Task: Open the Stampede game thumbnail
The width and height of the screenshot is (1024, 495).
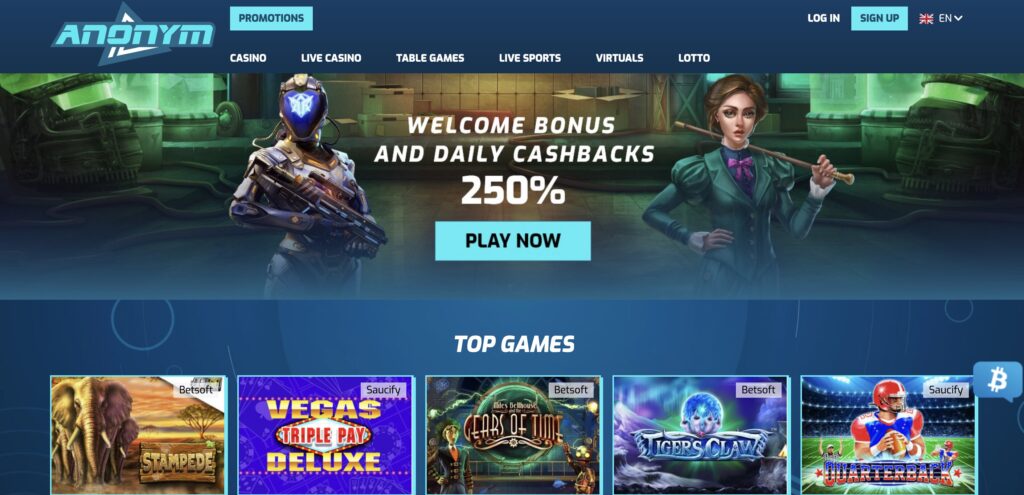Action: click(x=138, y=435)
